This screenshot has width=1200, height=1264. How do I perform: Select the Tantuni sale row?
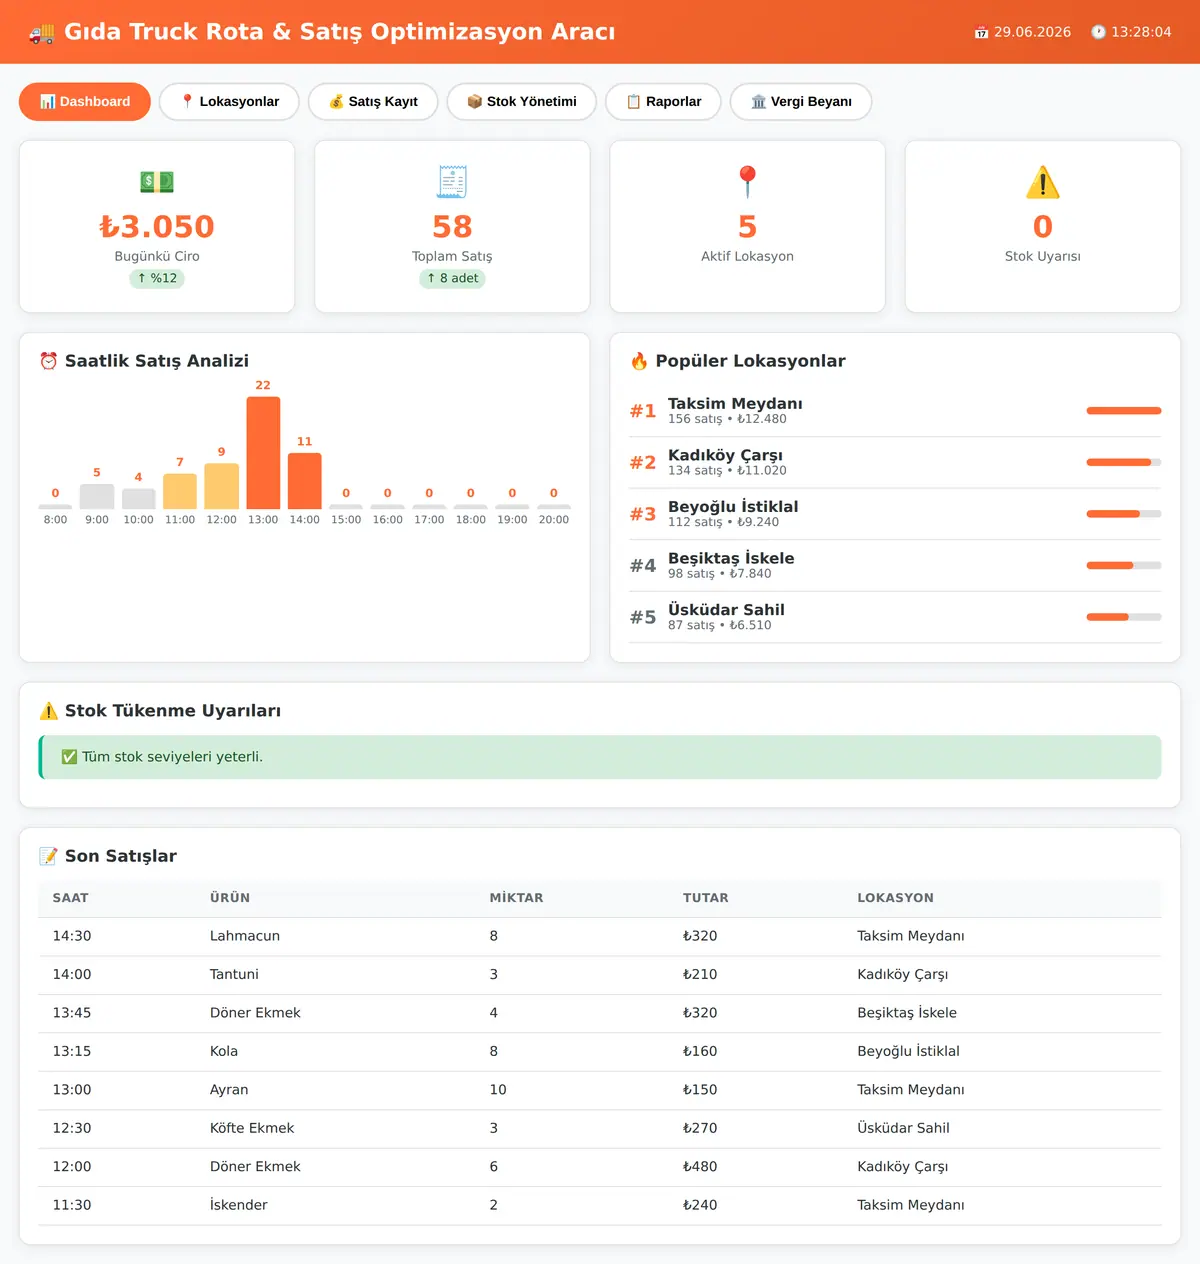click(x=600, y=974)
